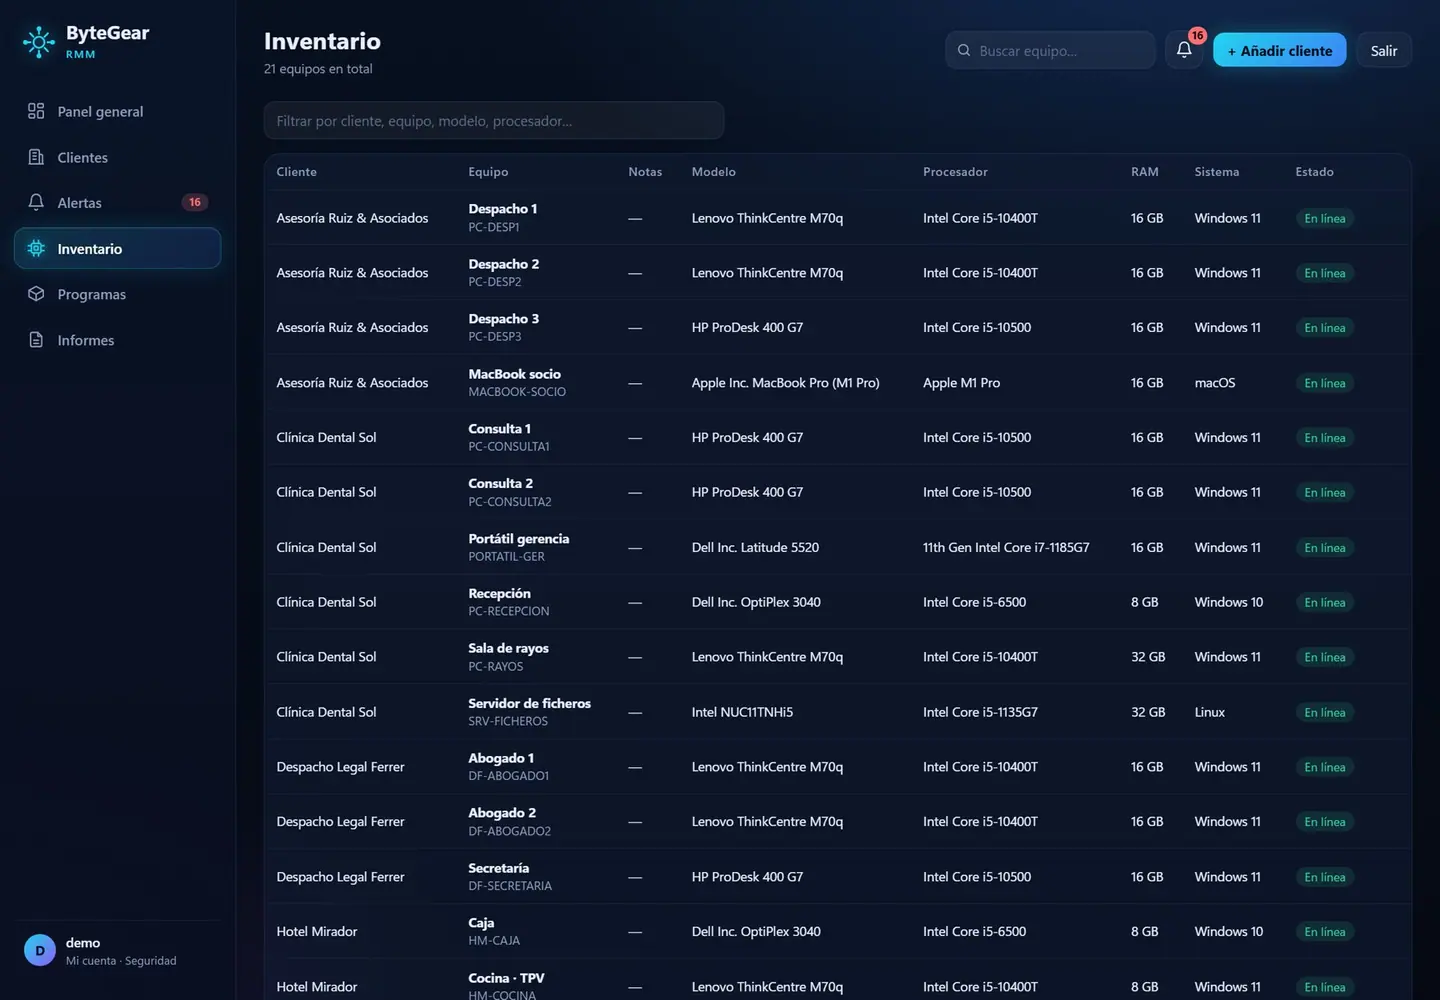Open Mi cuenta · Seguridad link
1440x1000 pixels.
tap(121, 961)
